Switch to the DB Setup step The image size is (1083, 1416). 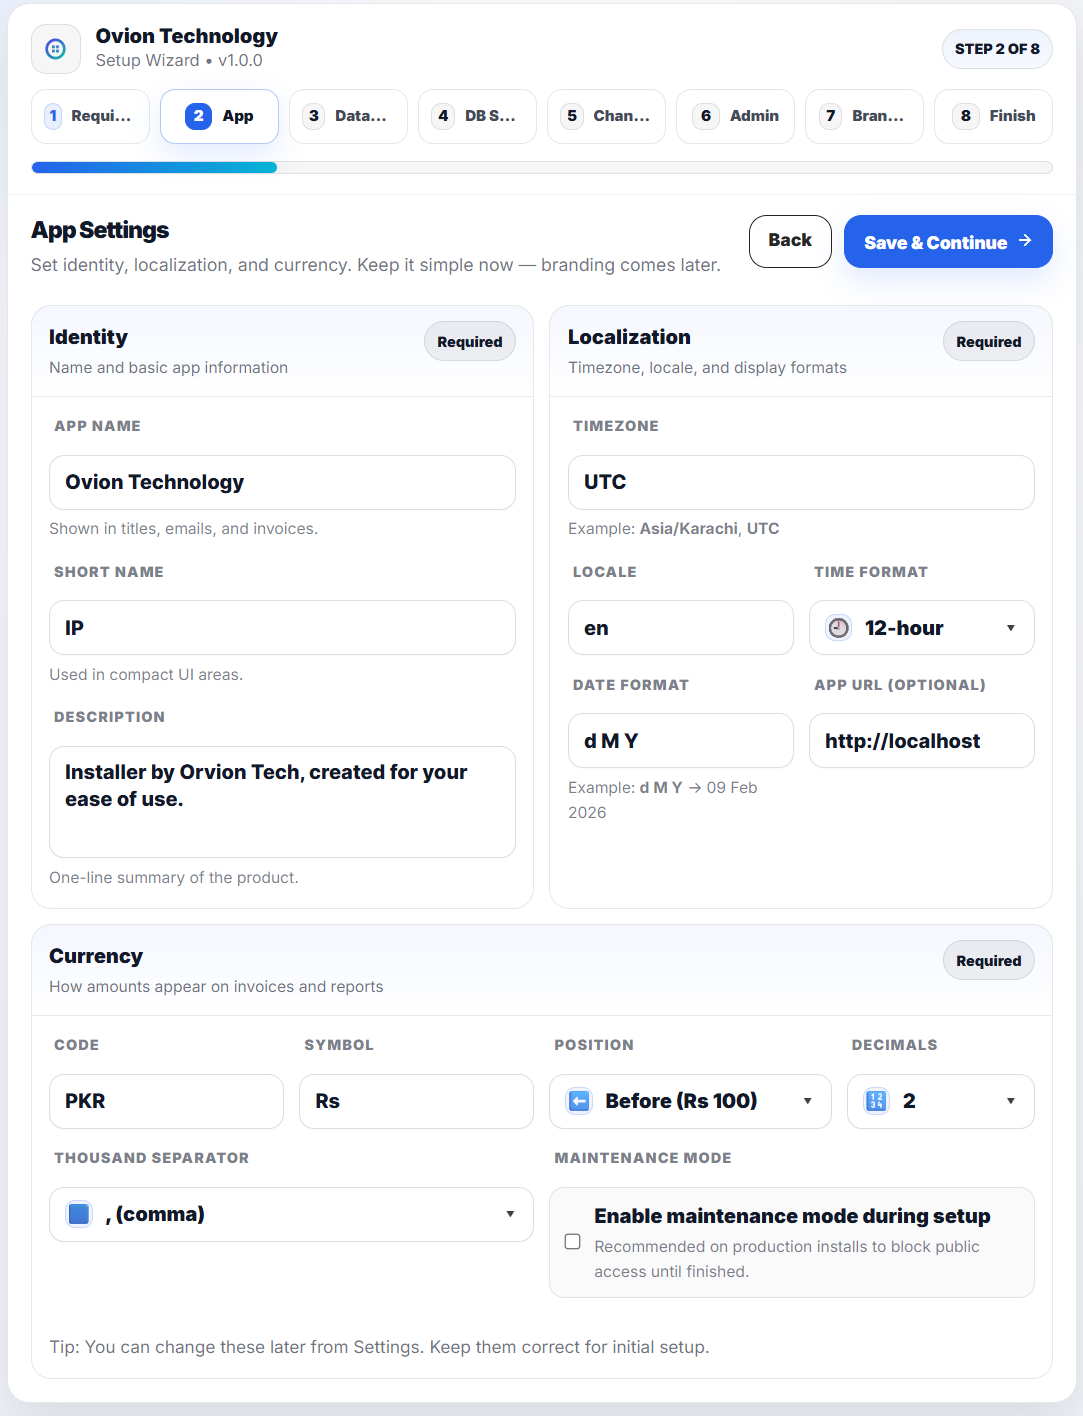pyautogui.click(x=477, y=116)
